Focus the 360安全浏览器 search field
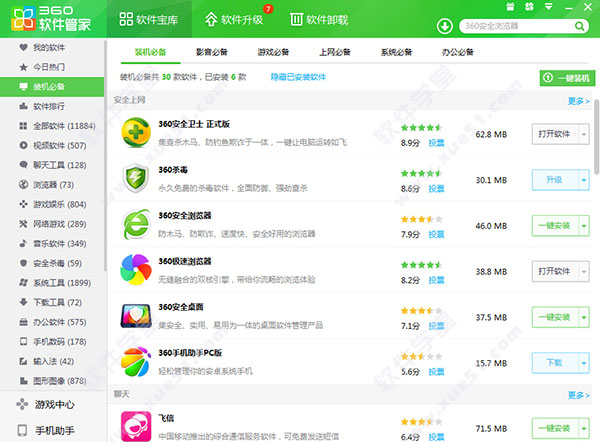Screen dimensions: 600x442 click(517, 26)
